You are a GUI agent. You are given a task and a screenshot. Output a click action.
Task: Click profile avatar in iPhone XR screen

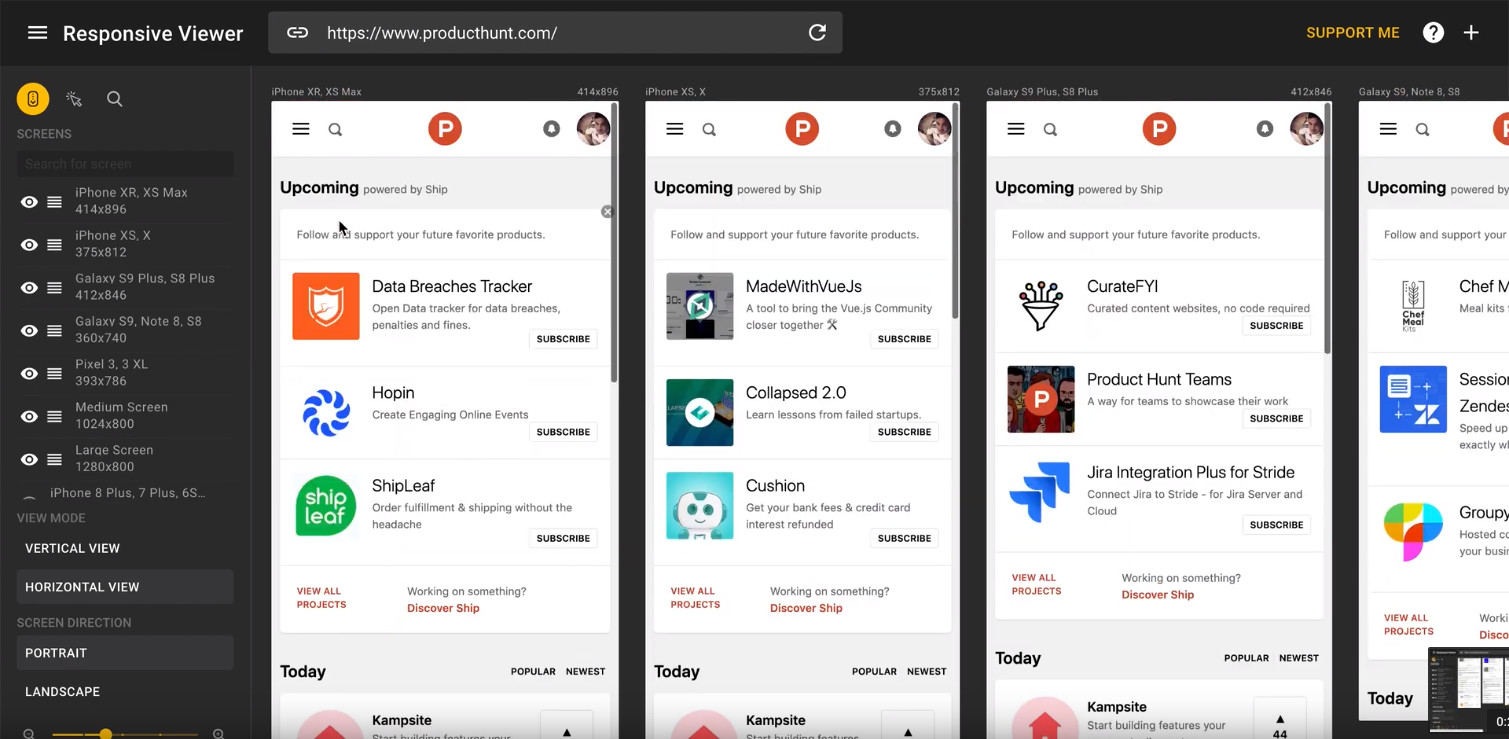coord(593,129)
